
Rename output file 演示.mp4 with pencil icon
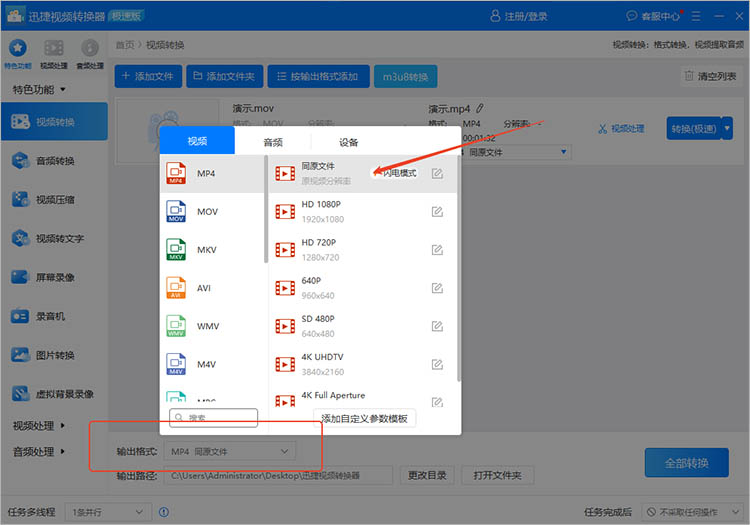click(480, 109)
